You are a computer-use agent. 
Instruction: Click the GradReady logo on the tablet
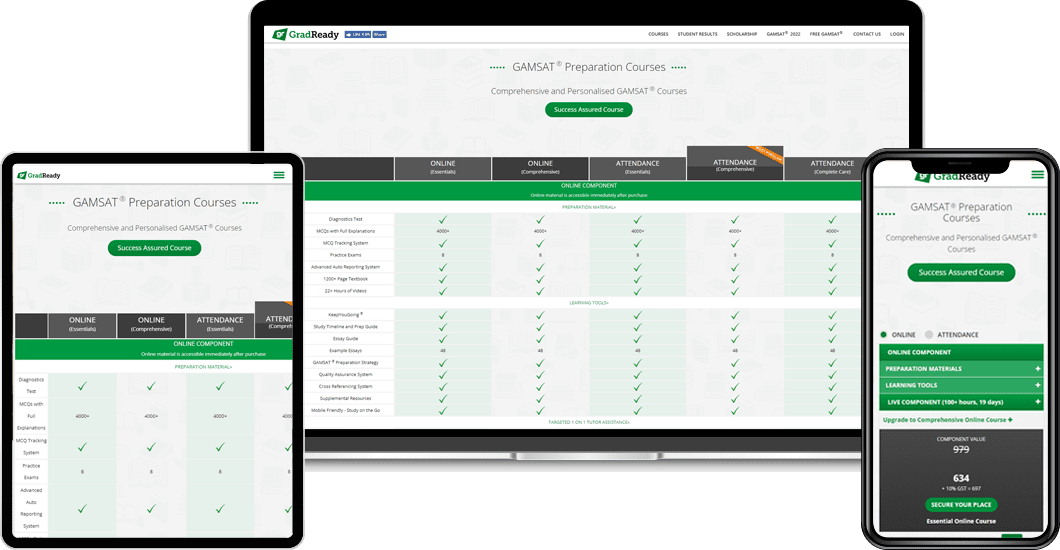point(39,175)
